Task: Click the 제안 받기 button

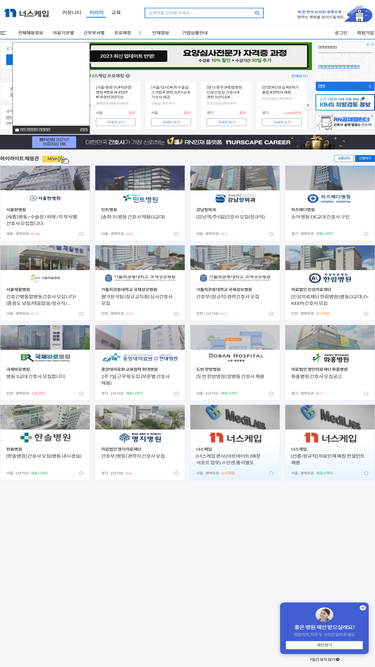Action: coord(324,645)
